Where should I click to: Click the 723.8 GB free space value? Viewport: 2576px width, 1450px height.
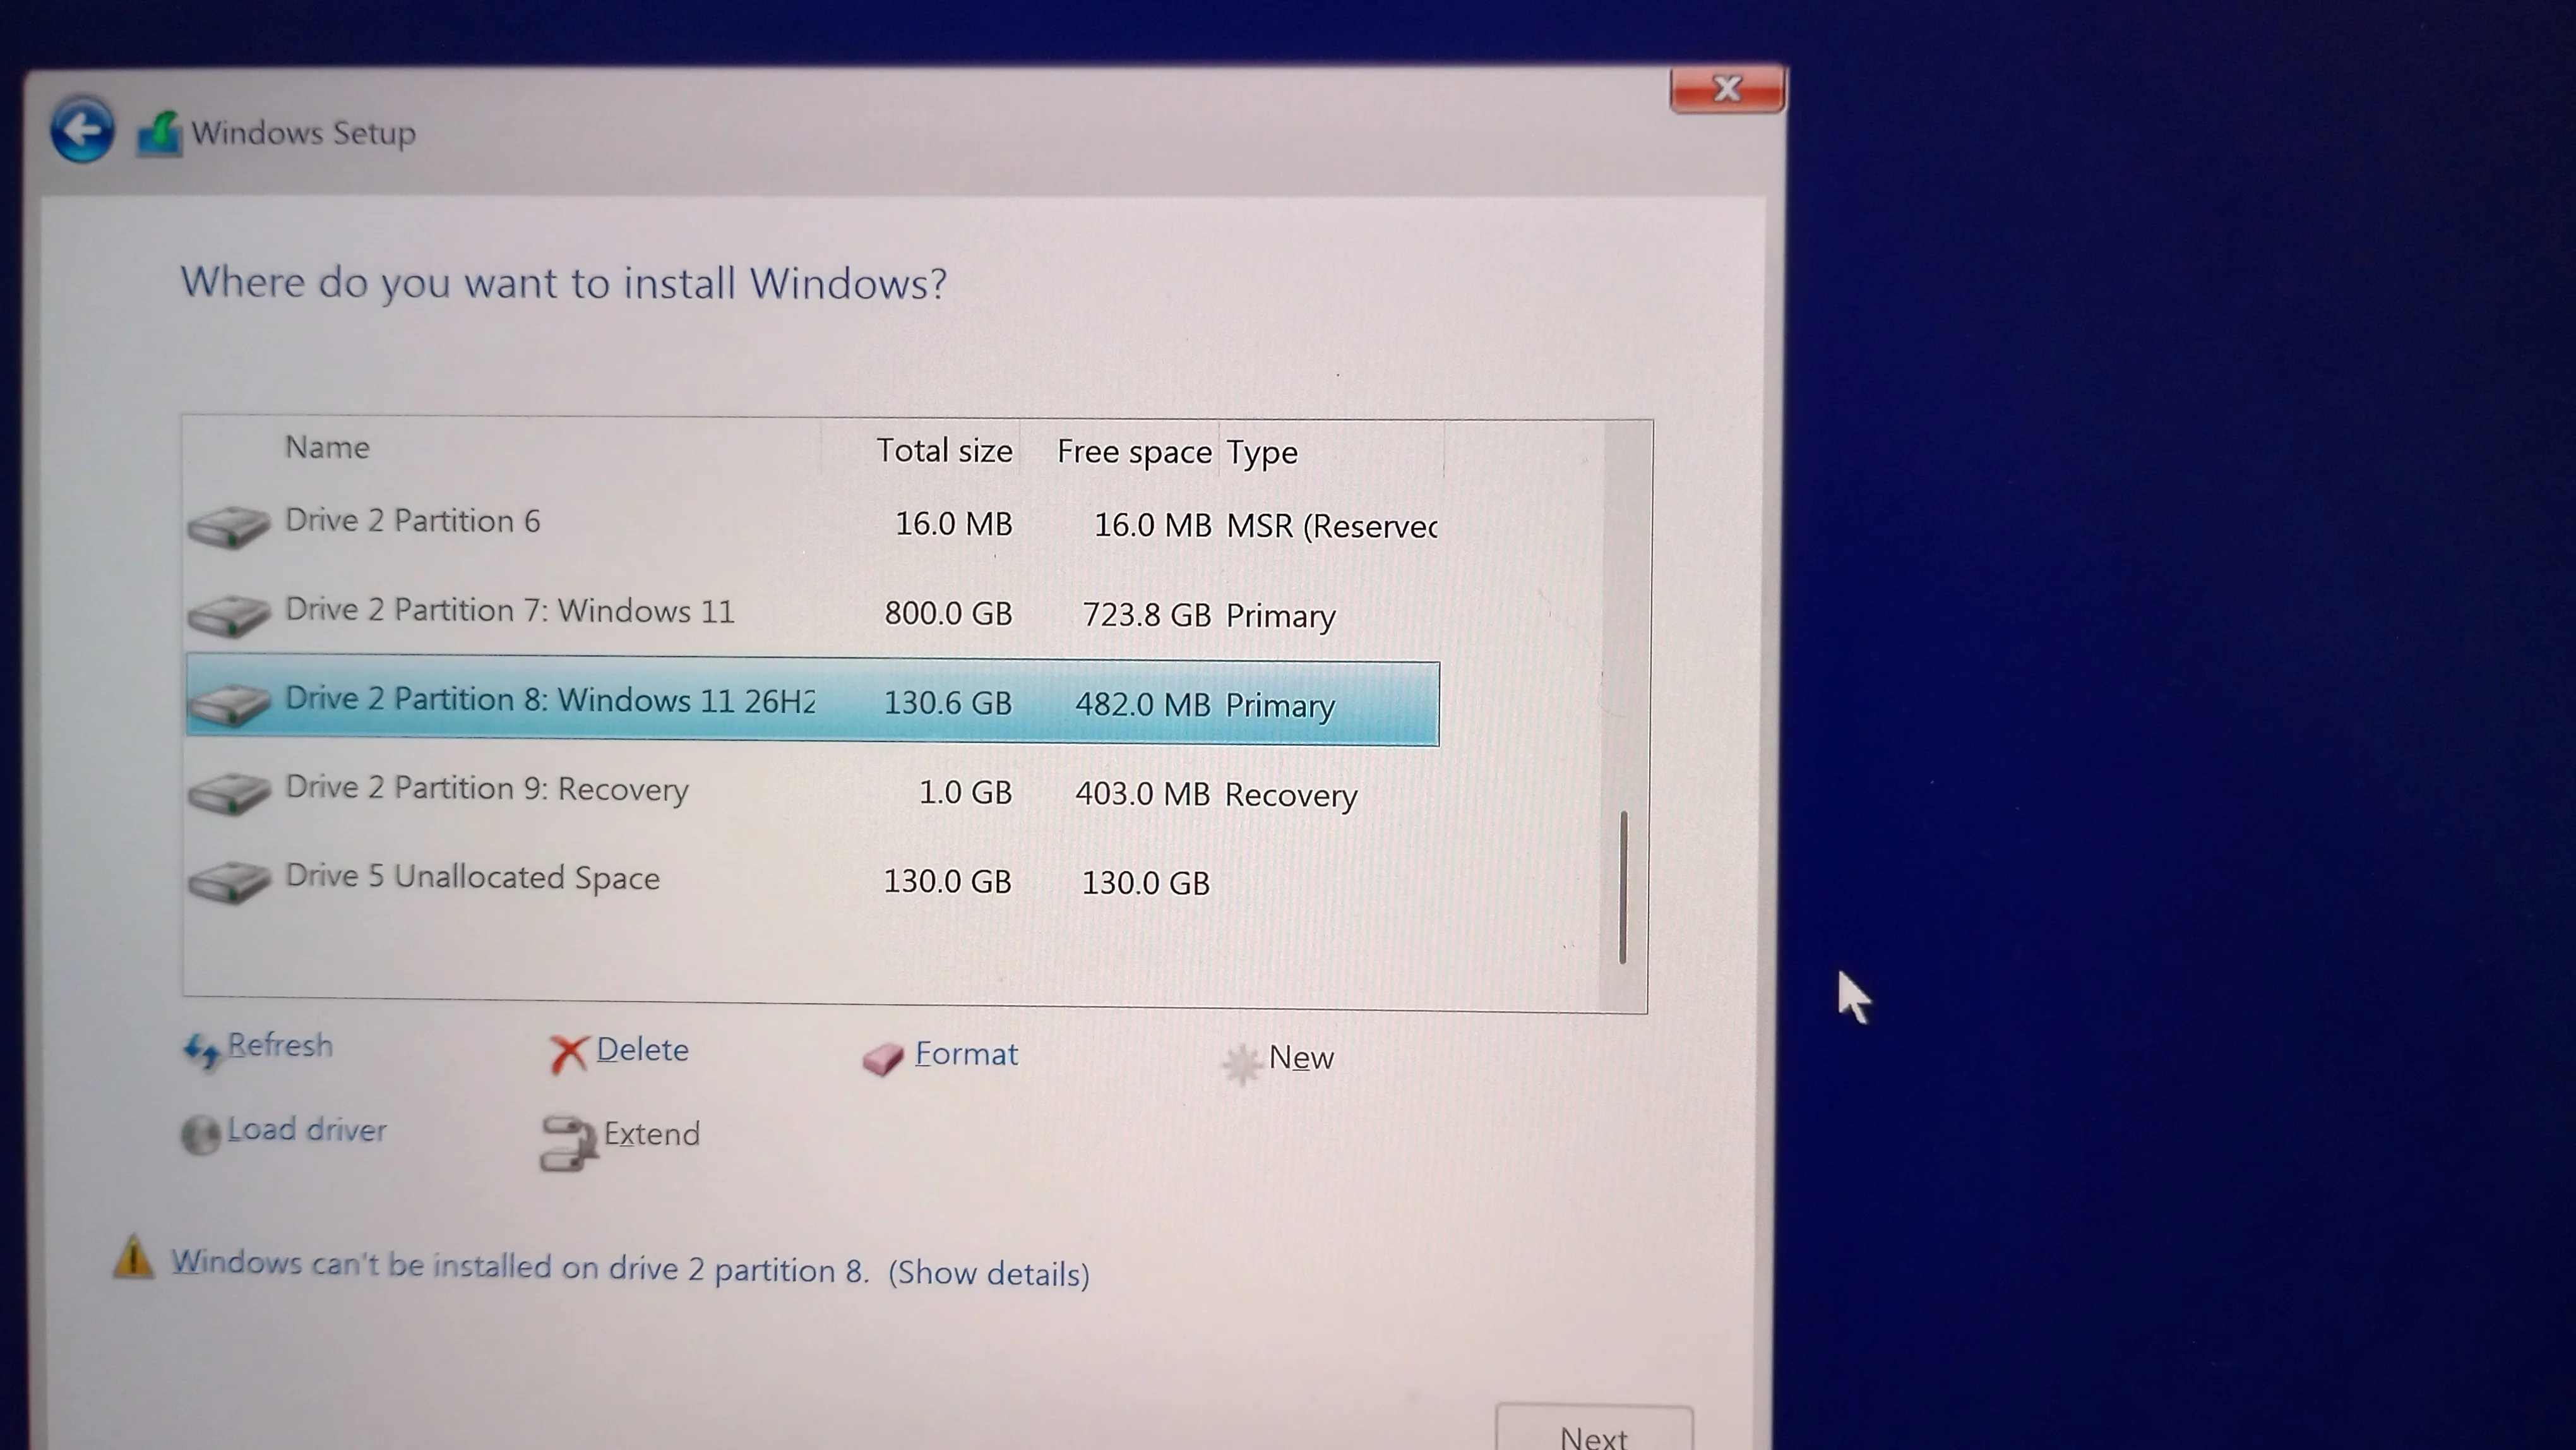click(x=1146, y=615)
